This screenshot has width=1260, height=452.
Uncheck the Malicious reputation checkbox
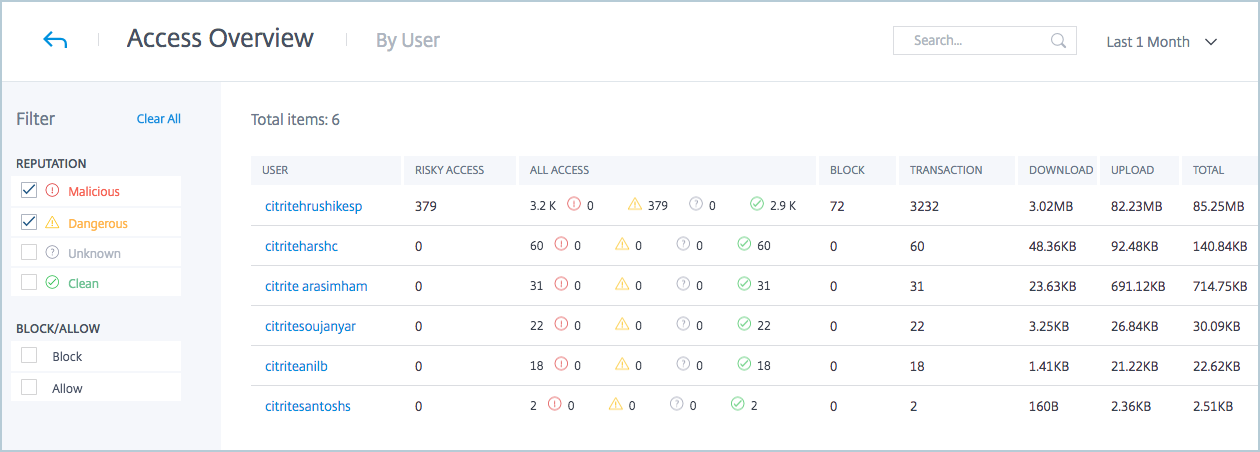29,191
